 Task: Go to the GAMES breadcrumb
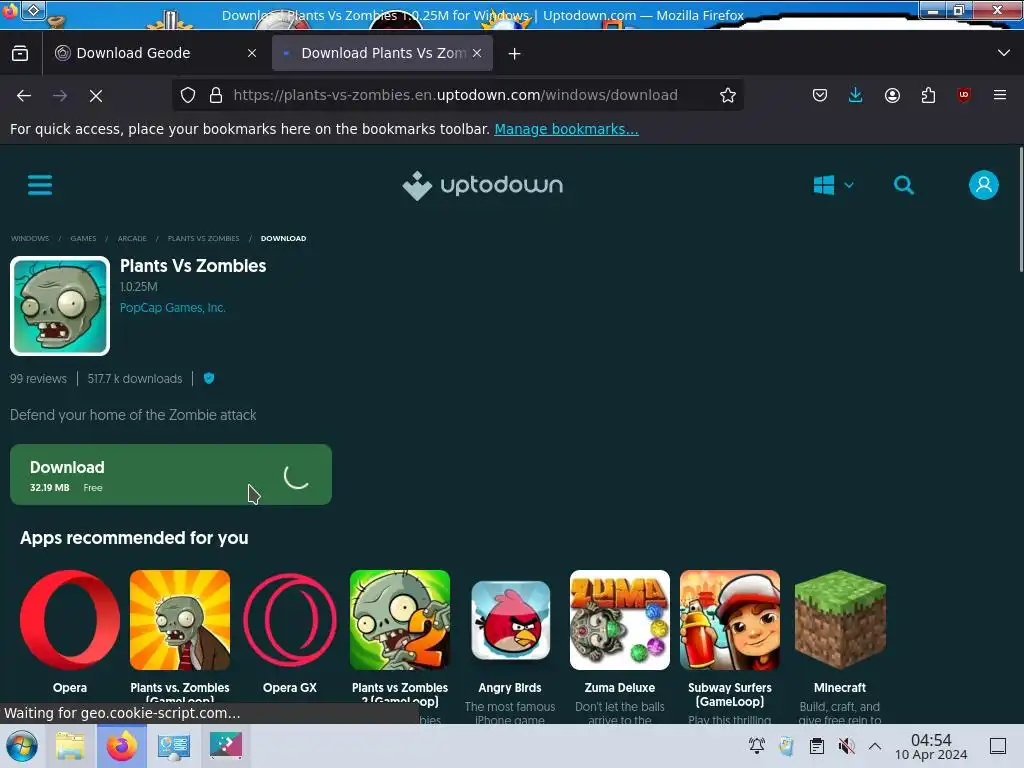click(83, 238)
